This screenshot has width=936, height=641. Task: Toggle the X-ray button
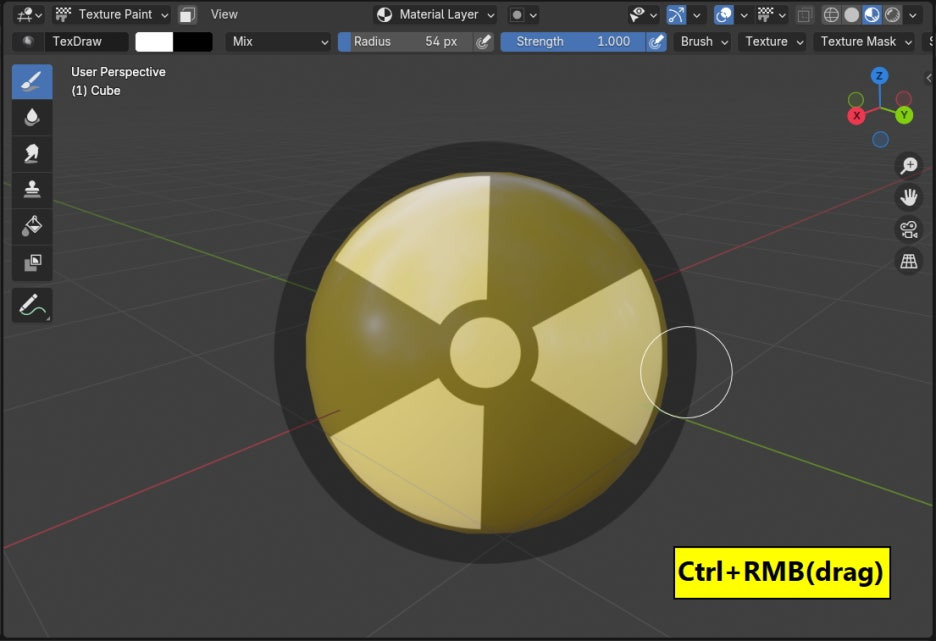pyautogui.click(x=805, y=15)
